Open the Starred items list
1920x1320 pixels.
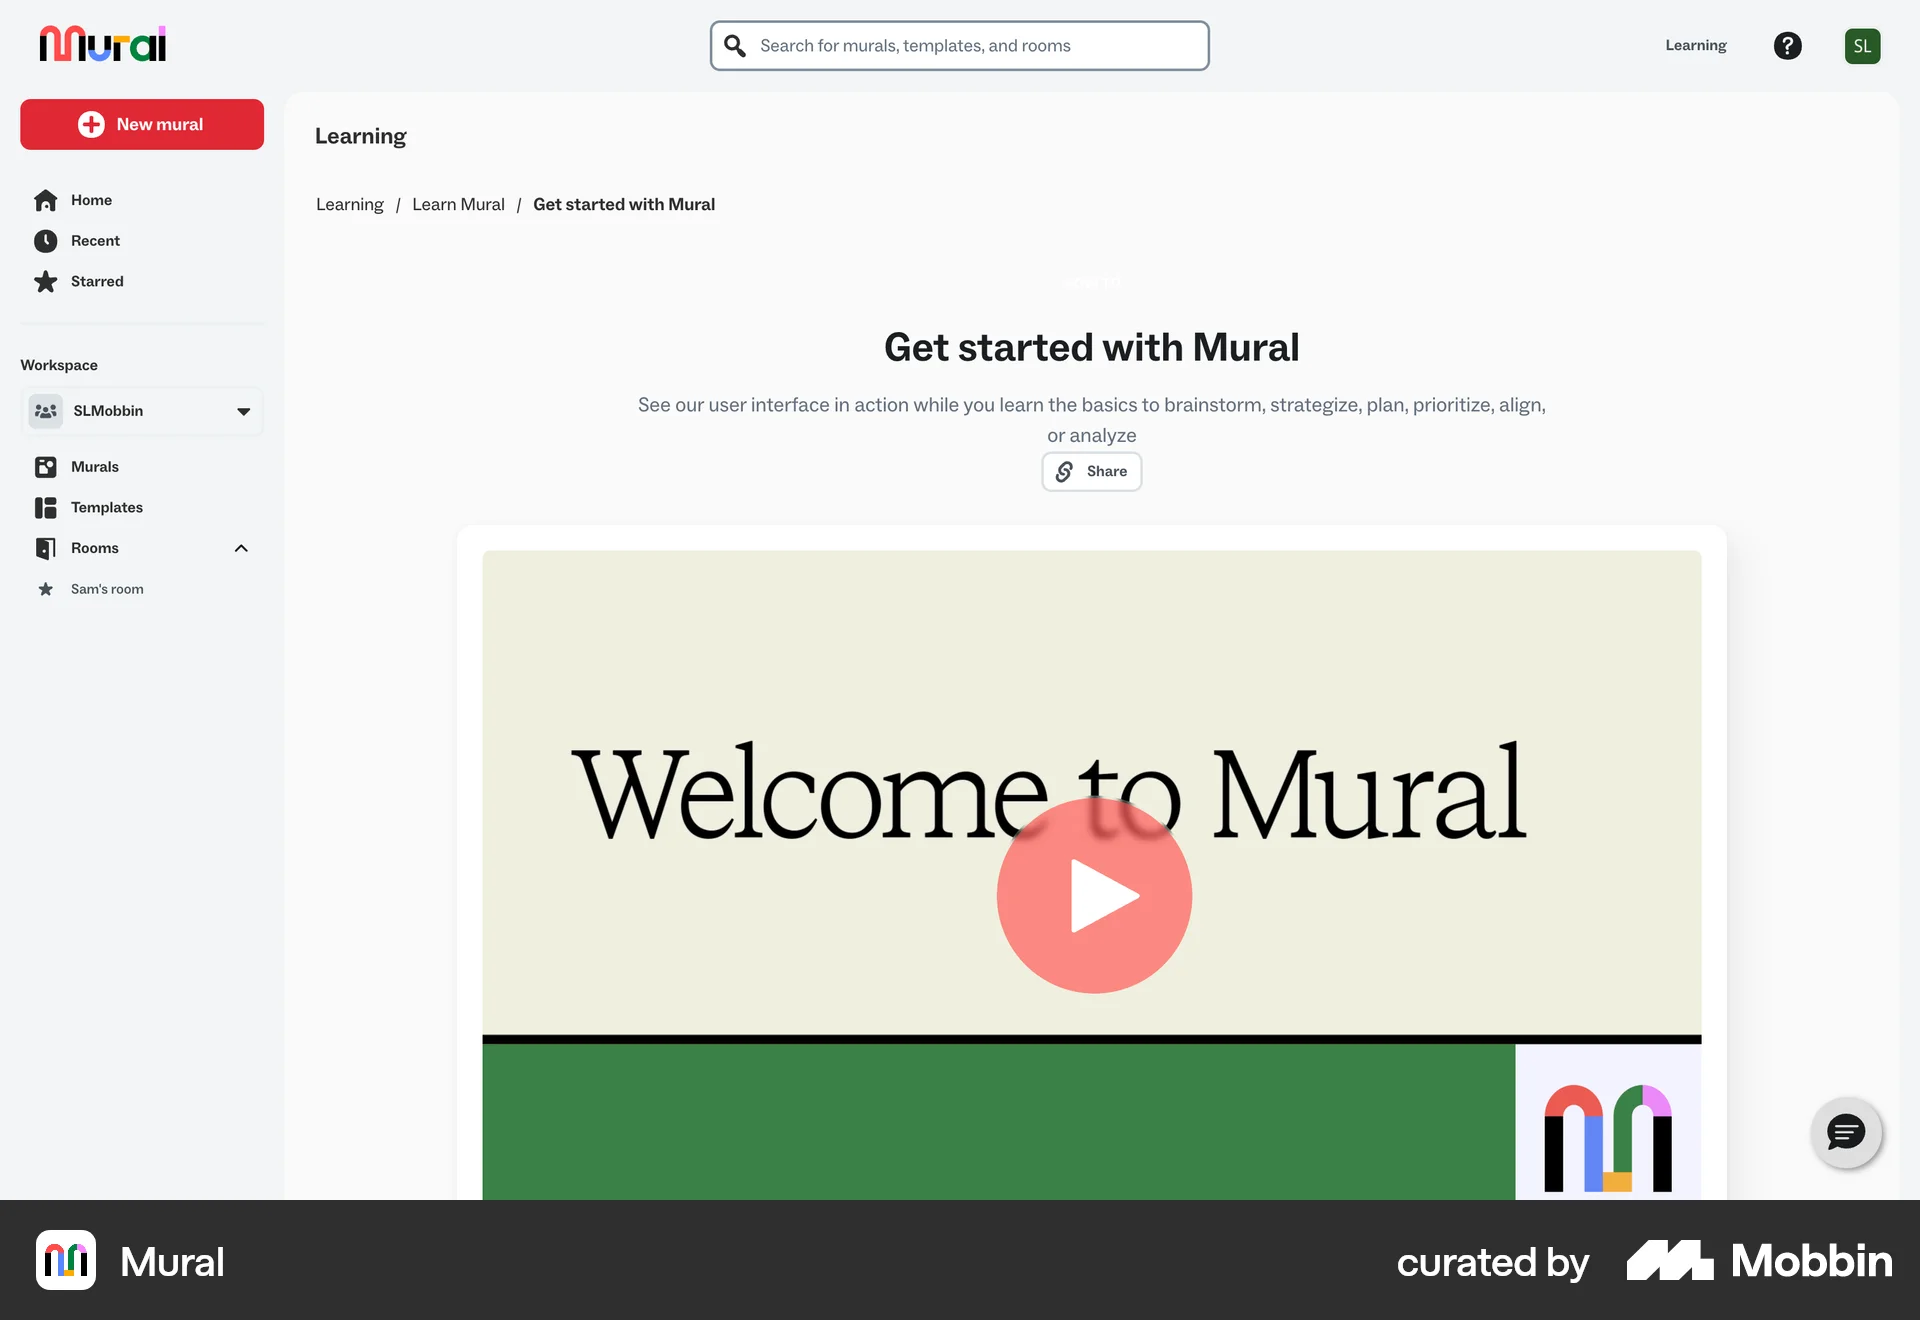pos(97,281)
